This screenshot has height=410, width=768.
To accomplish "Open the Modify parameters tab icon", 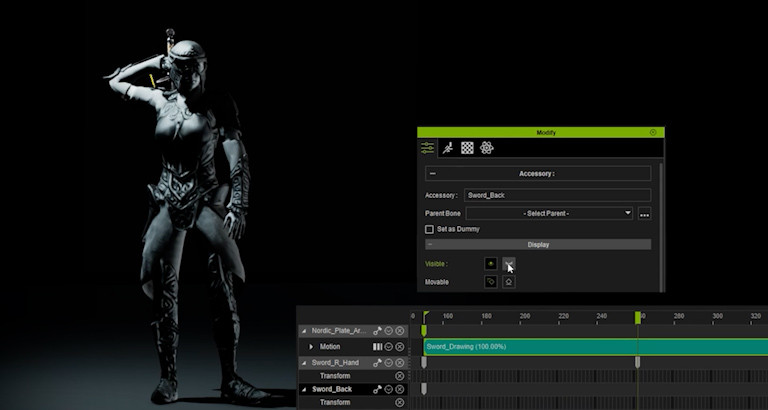I will point(428,148).
